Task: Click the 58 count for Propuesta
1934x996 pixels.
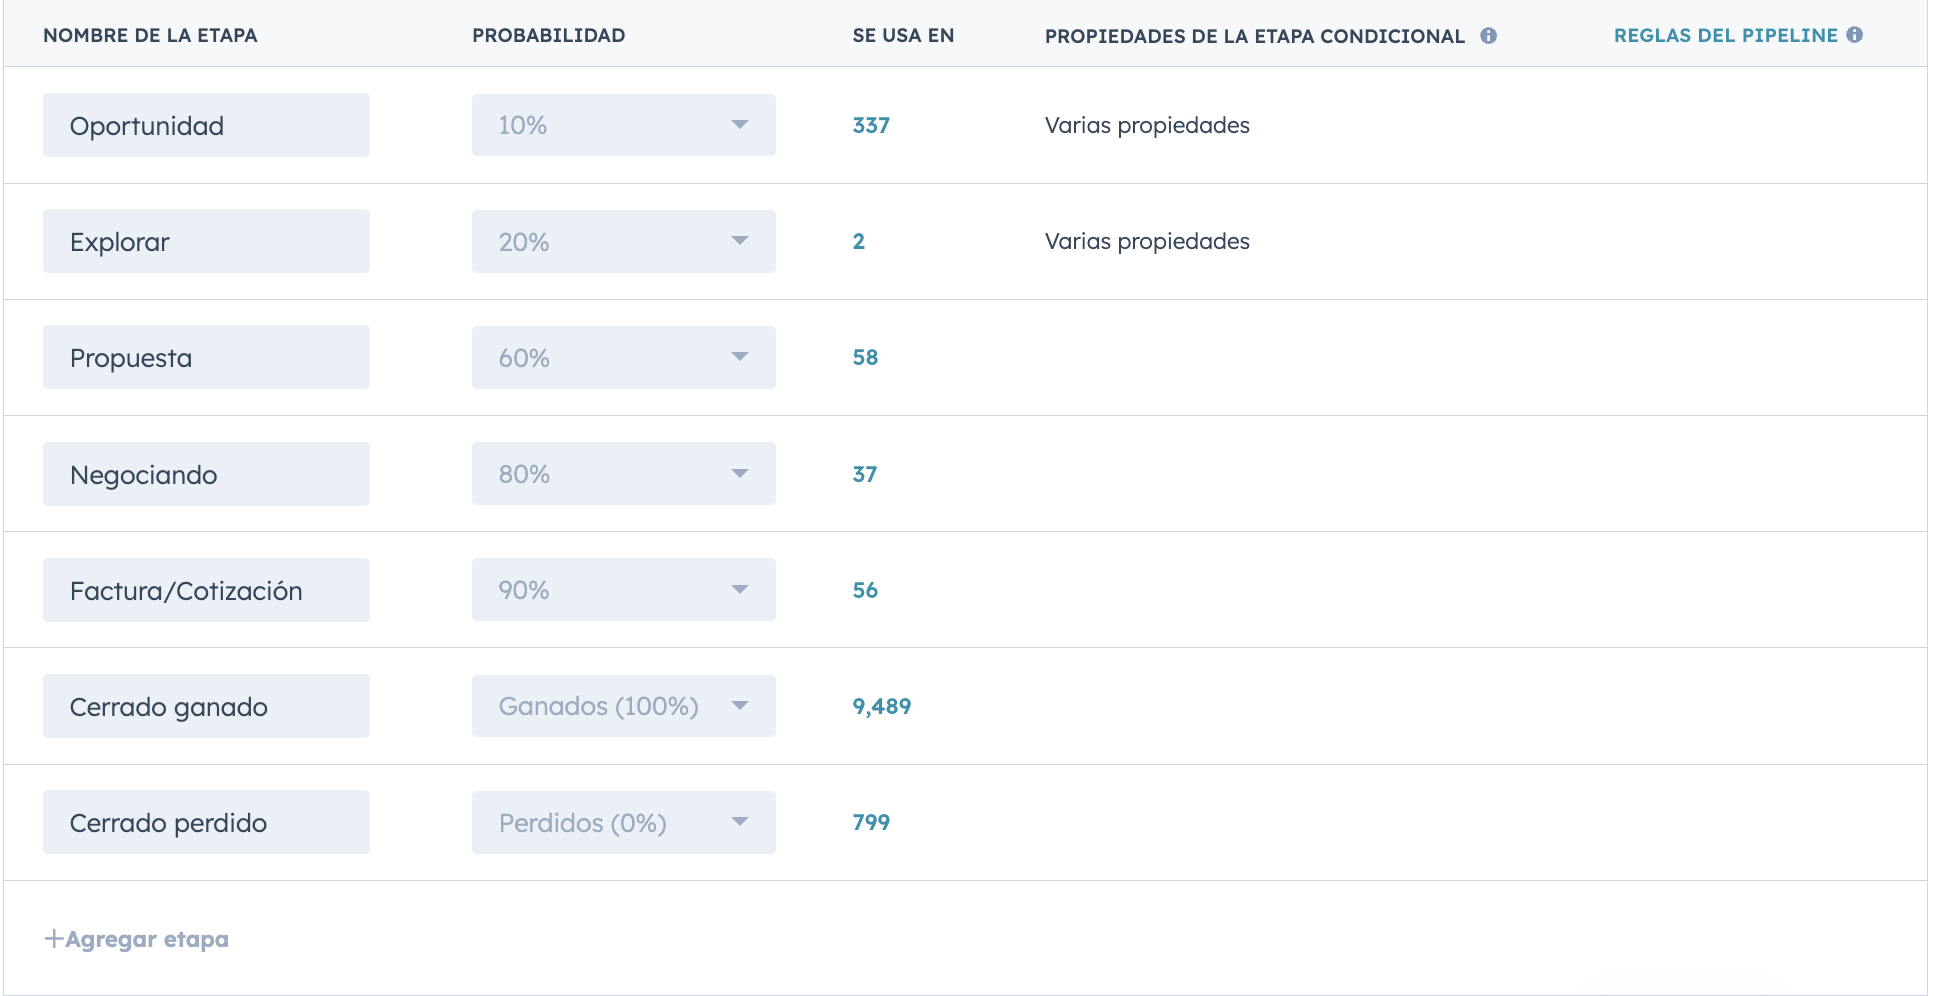Action: click(865, 358)
